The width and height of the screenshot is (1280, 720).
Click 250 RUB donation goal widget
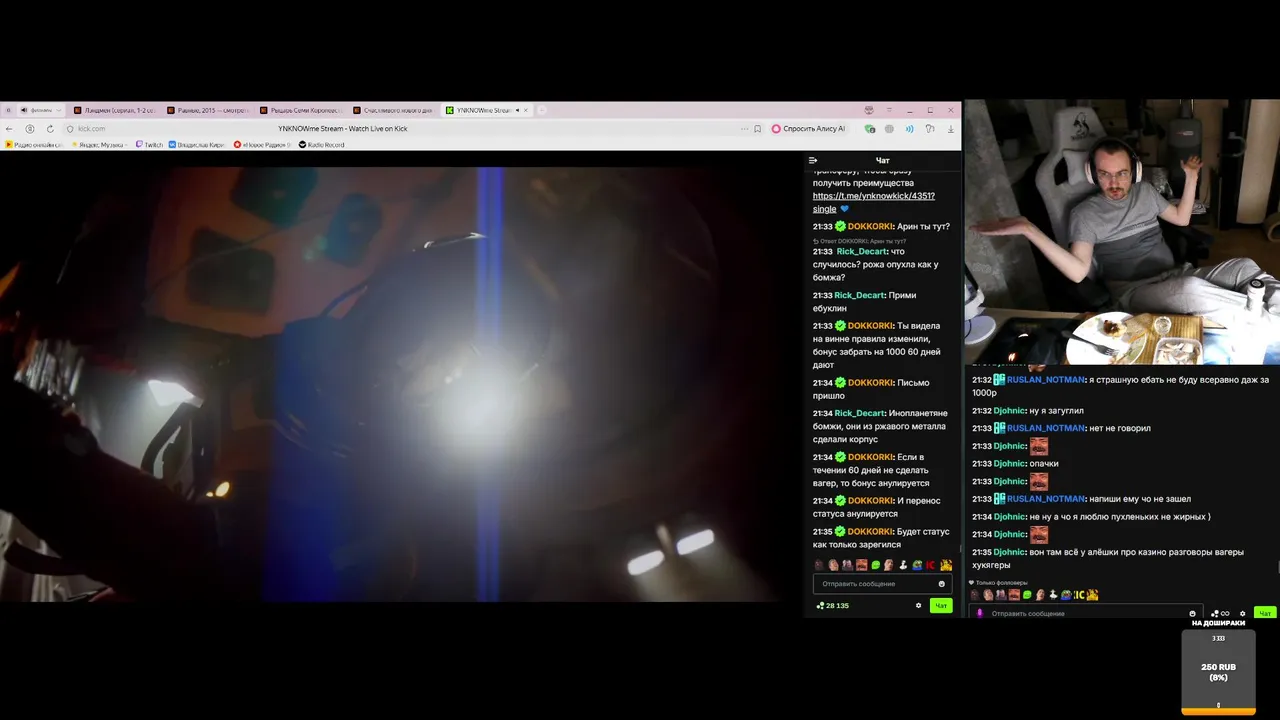(x=1218, y=672)
